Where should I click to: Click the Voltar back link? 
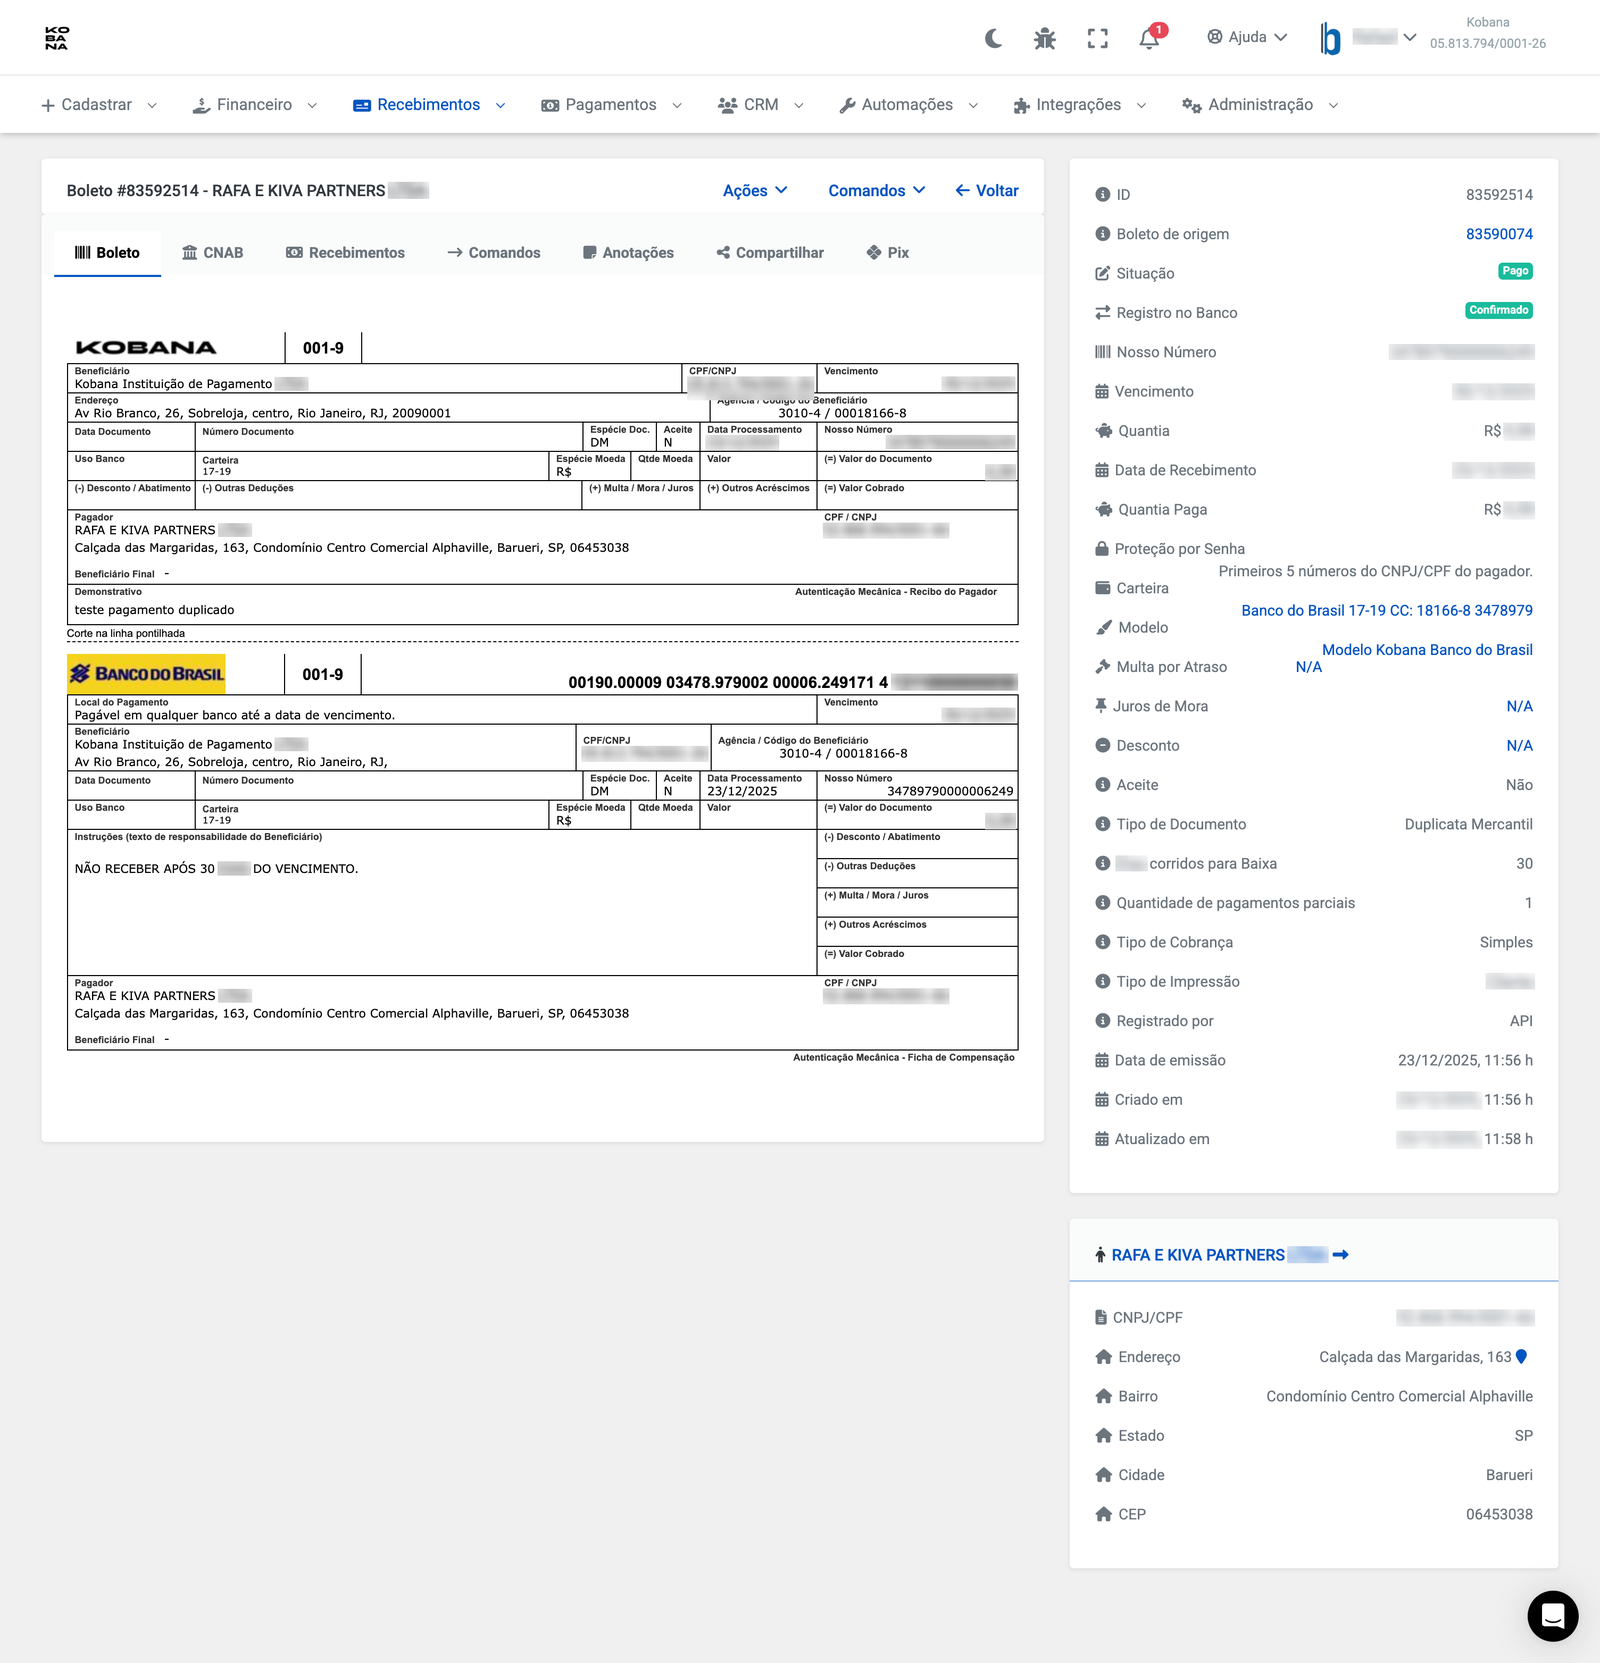pyautogui.click(x=987, y=190)
